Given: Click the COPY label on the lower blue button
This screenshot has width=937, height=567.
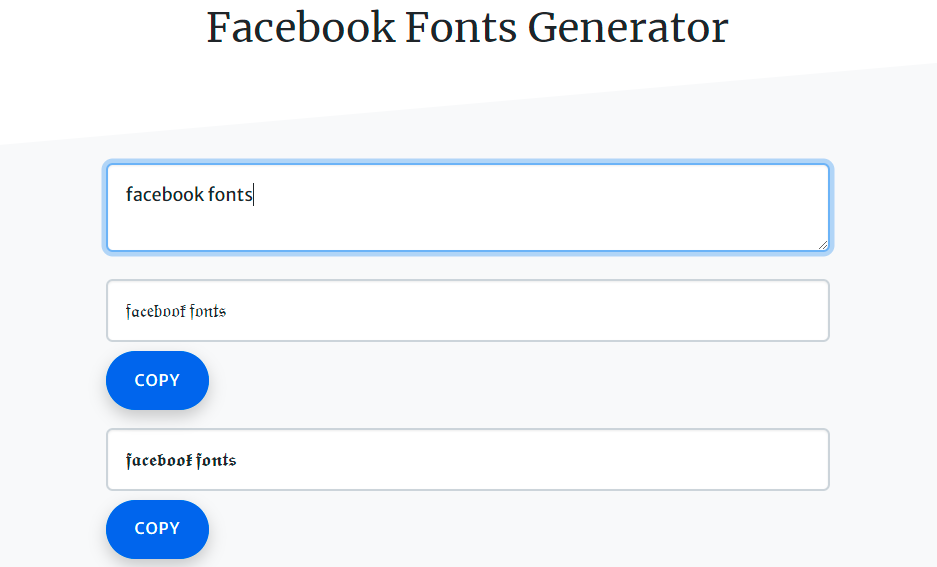Looking at the screenshot, I should point(157,529).
